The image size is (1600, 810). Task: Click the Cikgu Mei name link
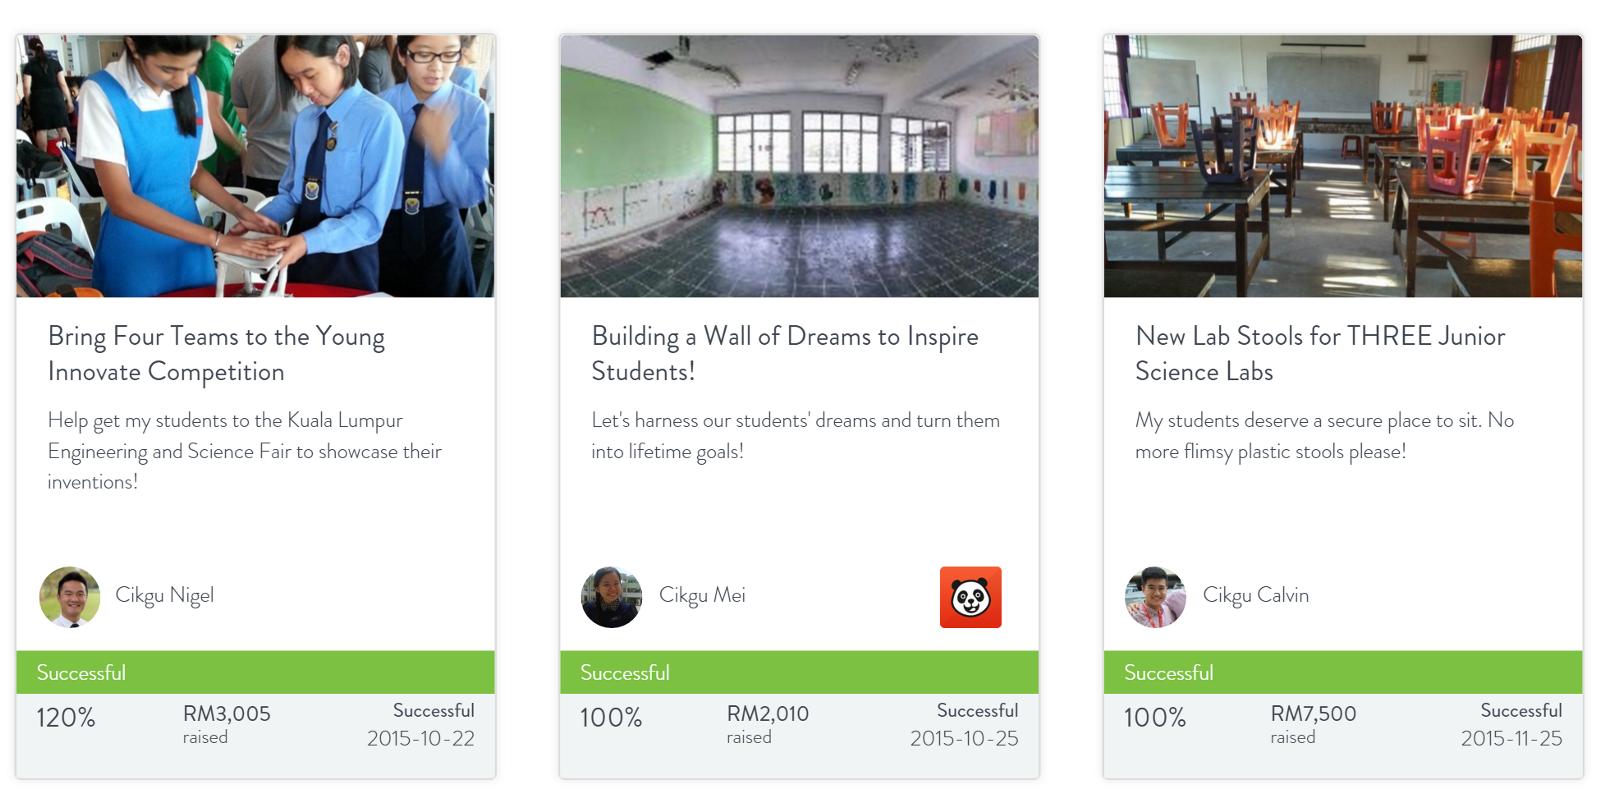point(702,595)
